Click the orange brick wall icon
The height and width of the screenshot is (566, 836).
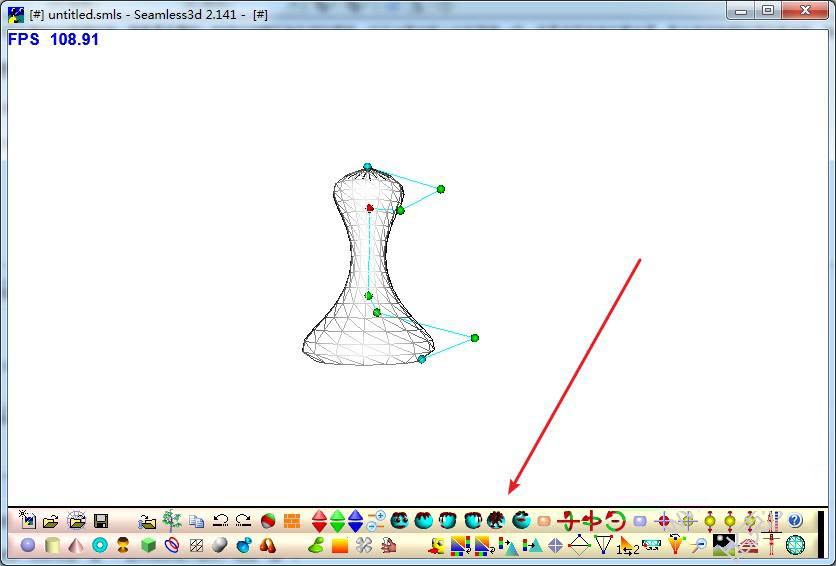pyautogui.click(x=292, y=521)
